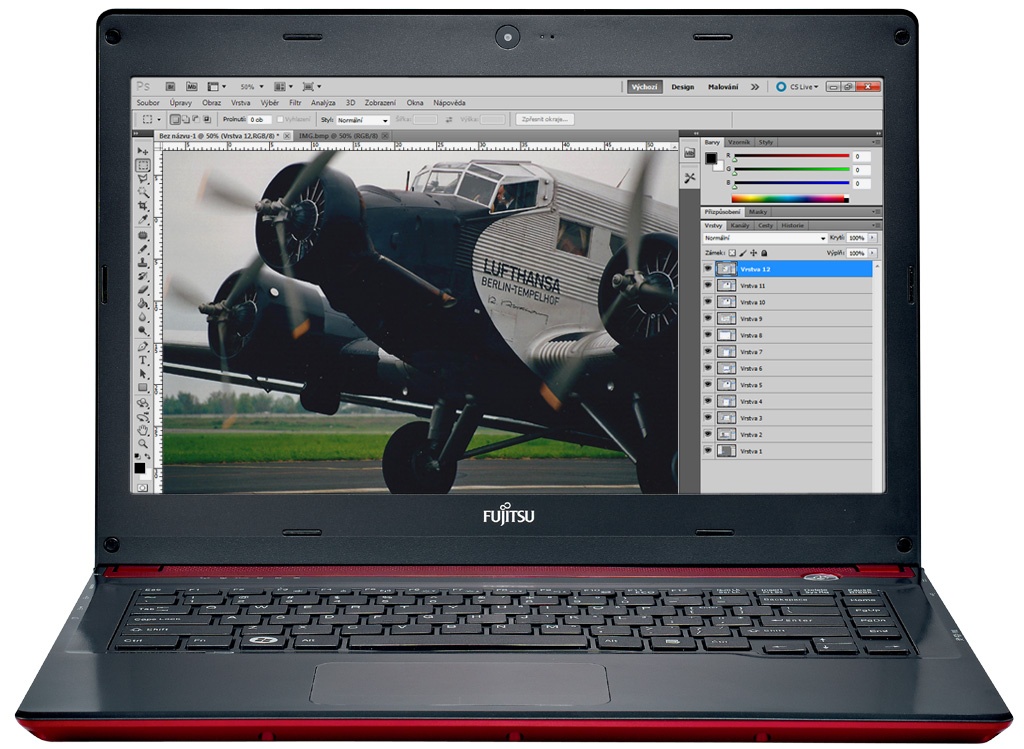
Task: Select the Path Selection tool
Action: point(142,374)
